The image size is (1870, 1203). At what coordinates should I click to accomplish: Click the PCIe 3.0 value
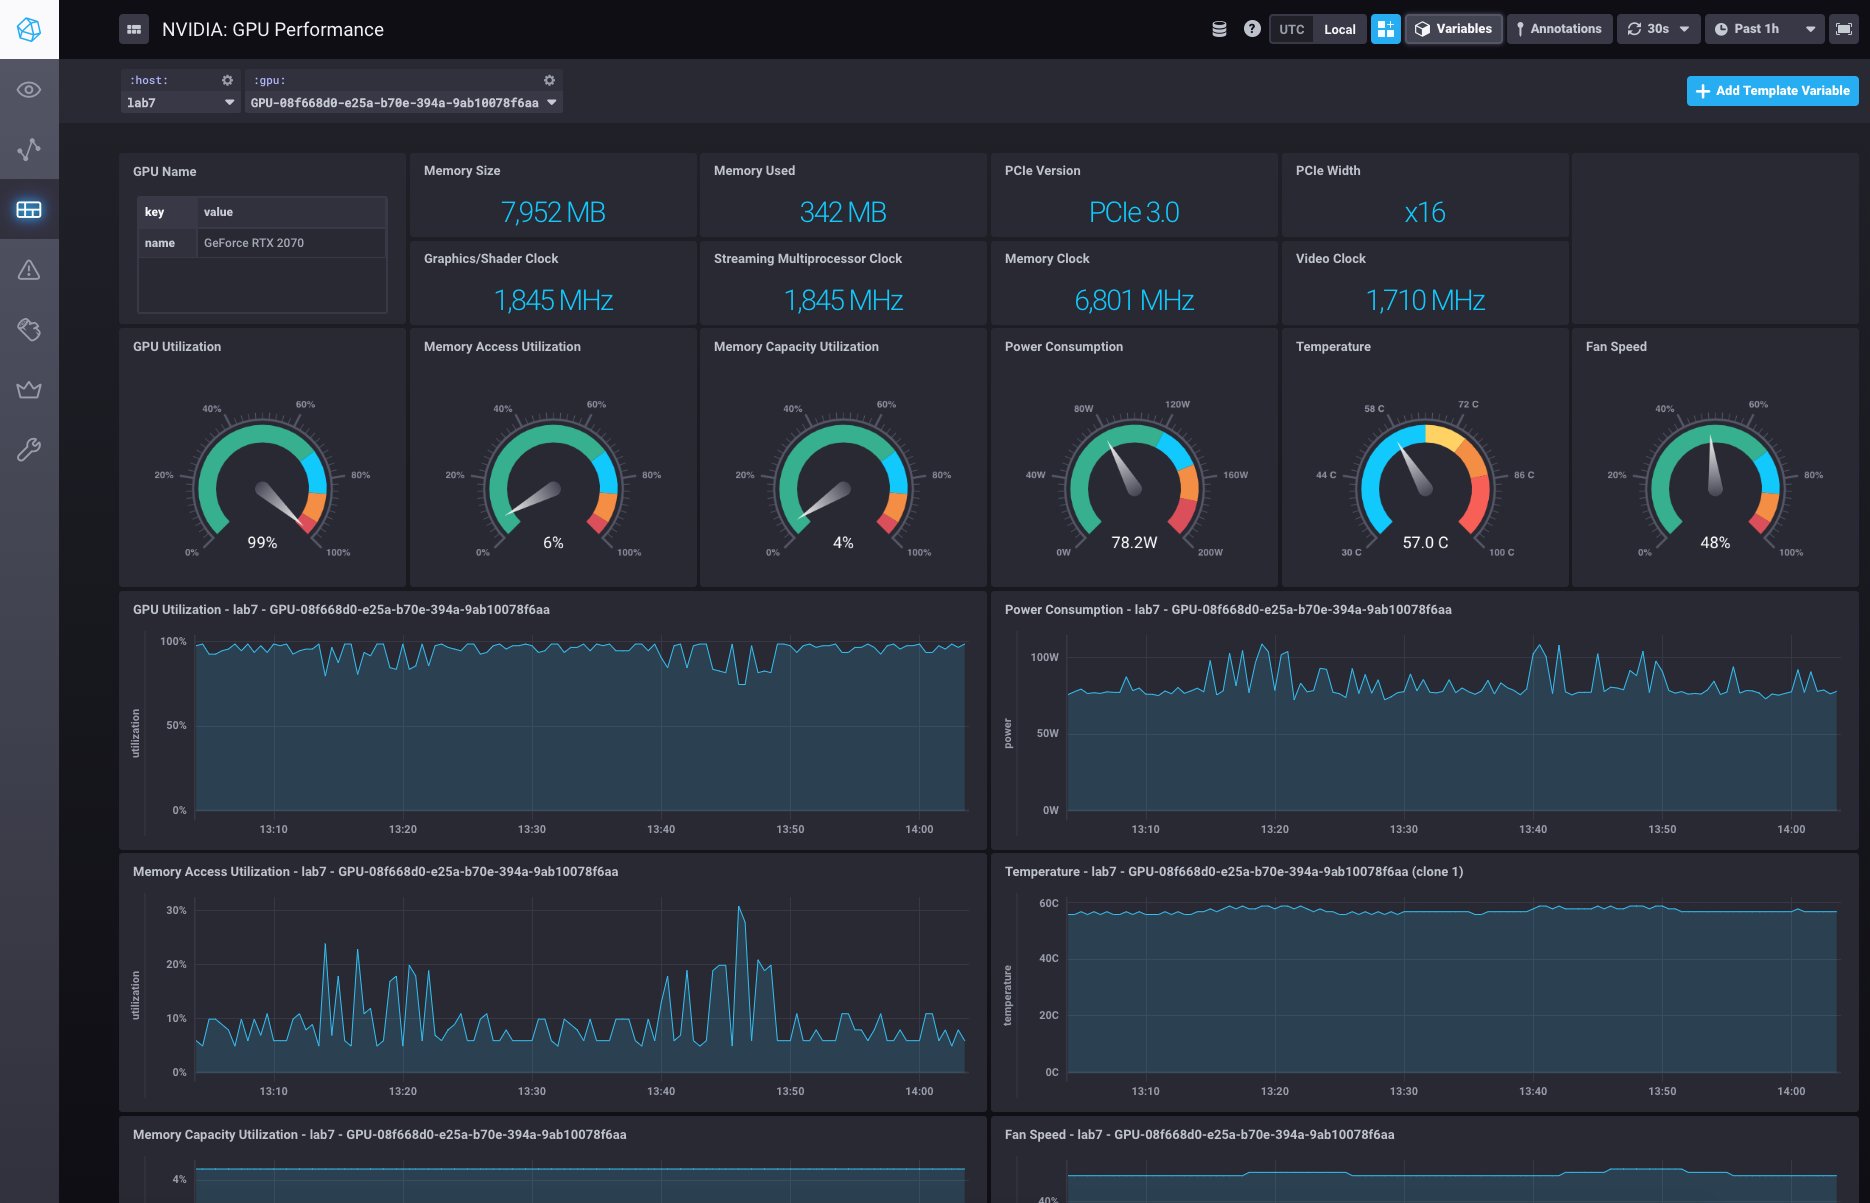(1134, 212)
